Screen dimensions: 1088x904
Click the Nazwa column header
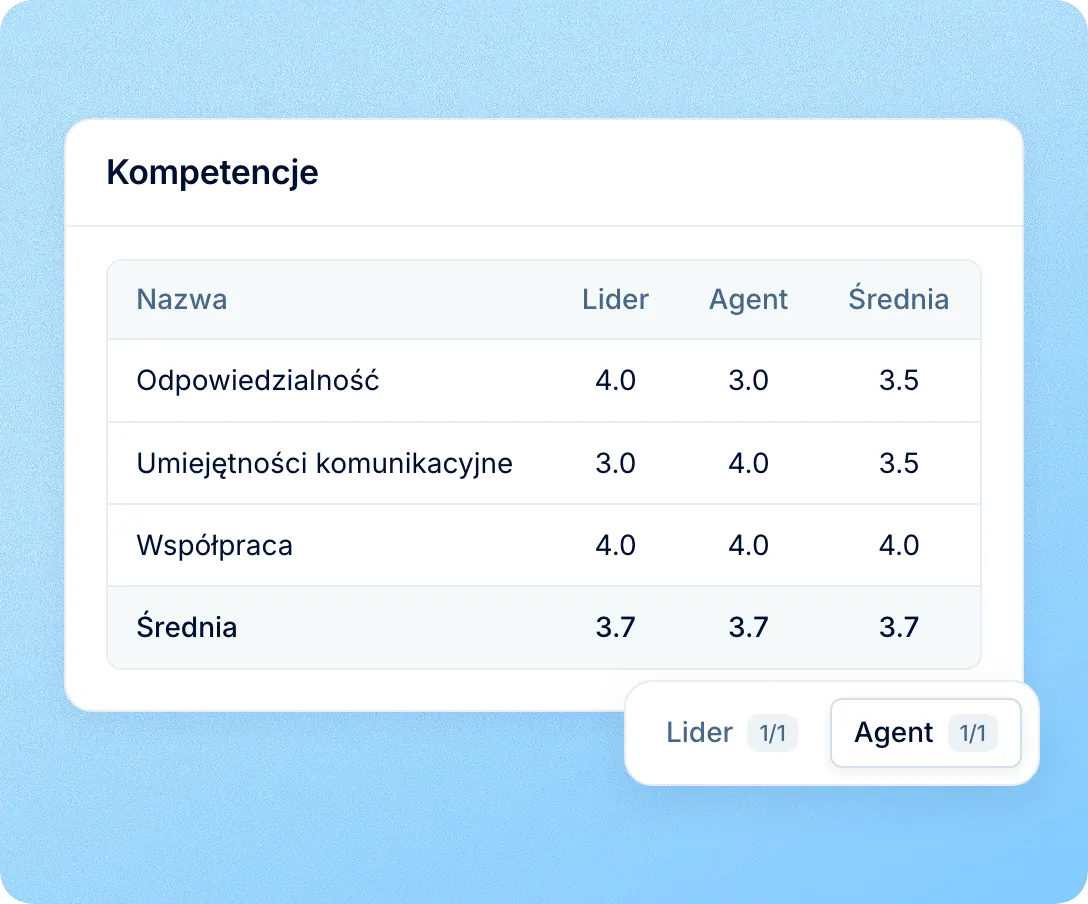[x=182, y=300]
